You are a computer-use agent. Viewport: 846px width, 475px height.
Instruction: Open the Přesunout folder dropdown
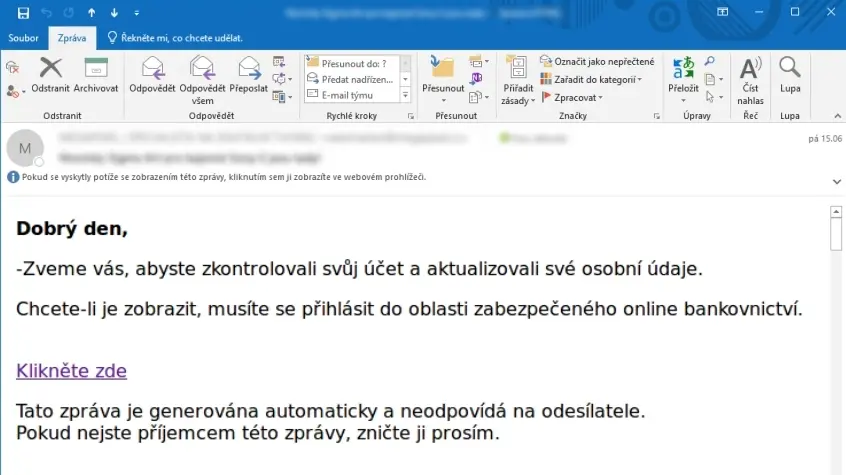tap(443, 79)
